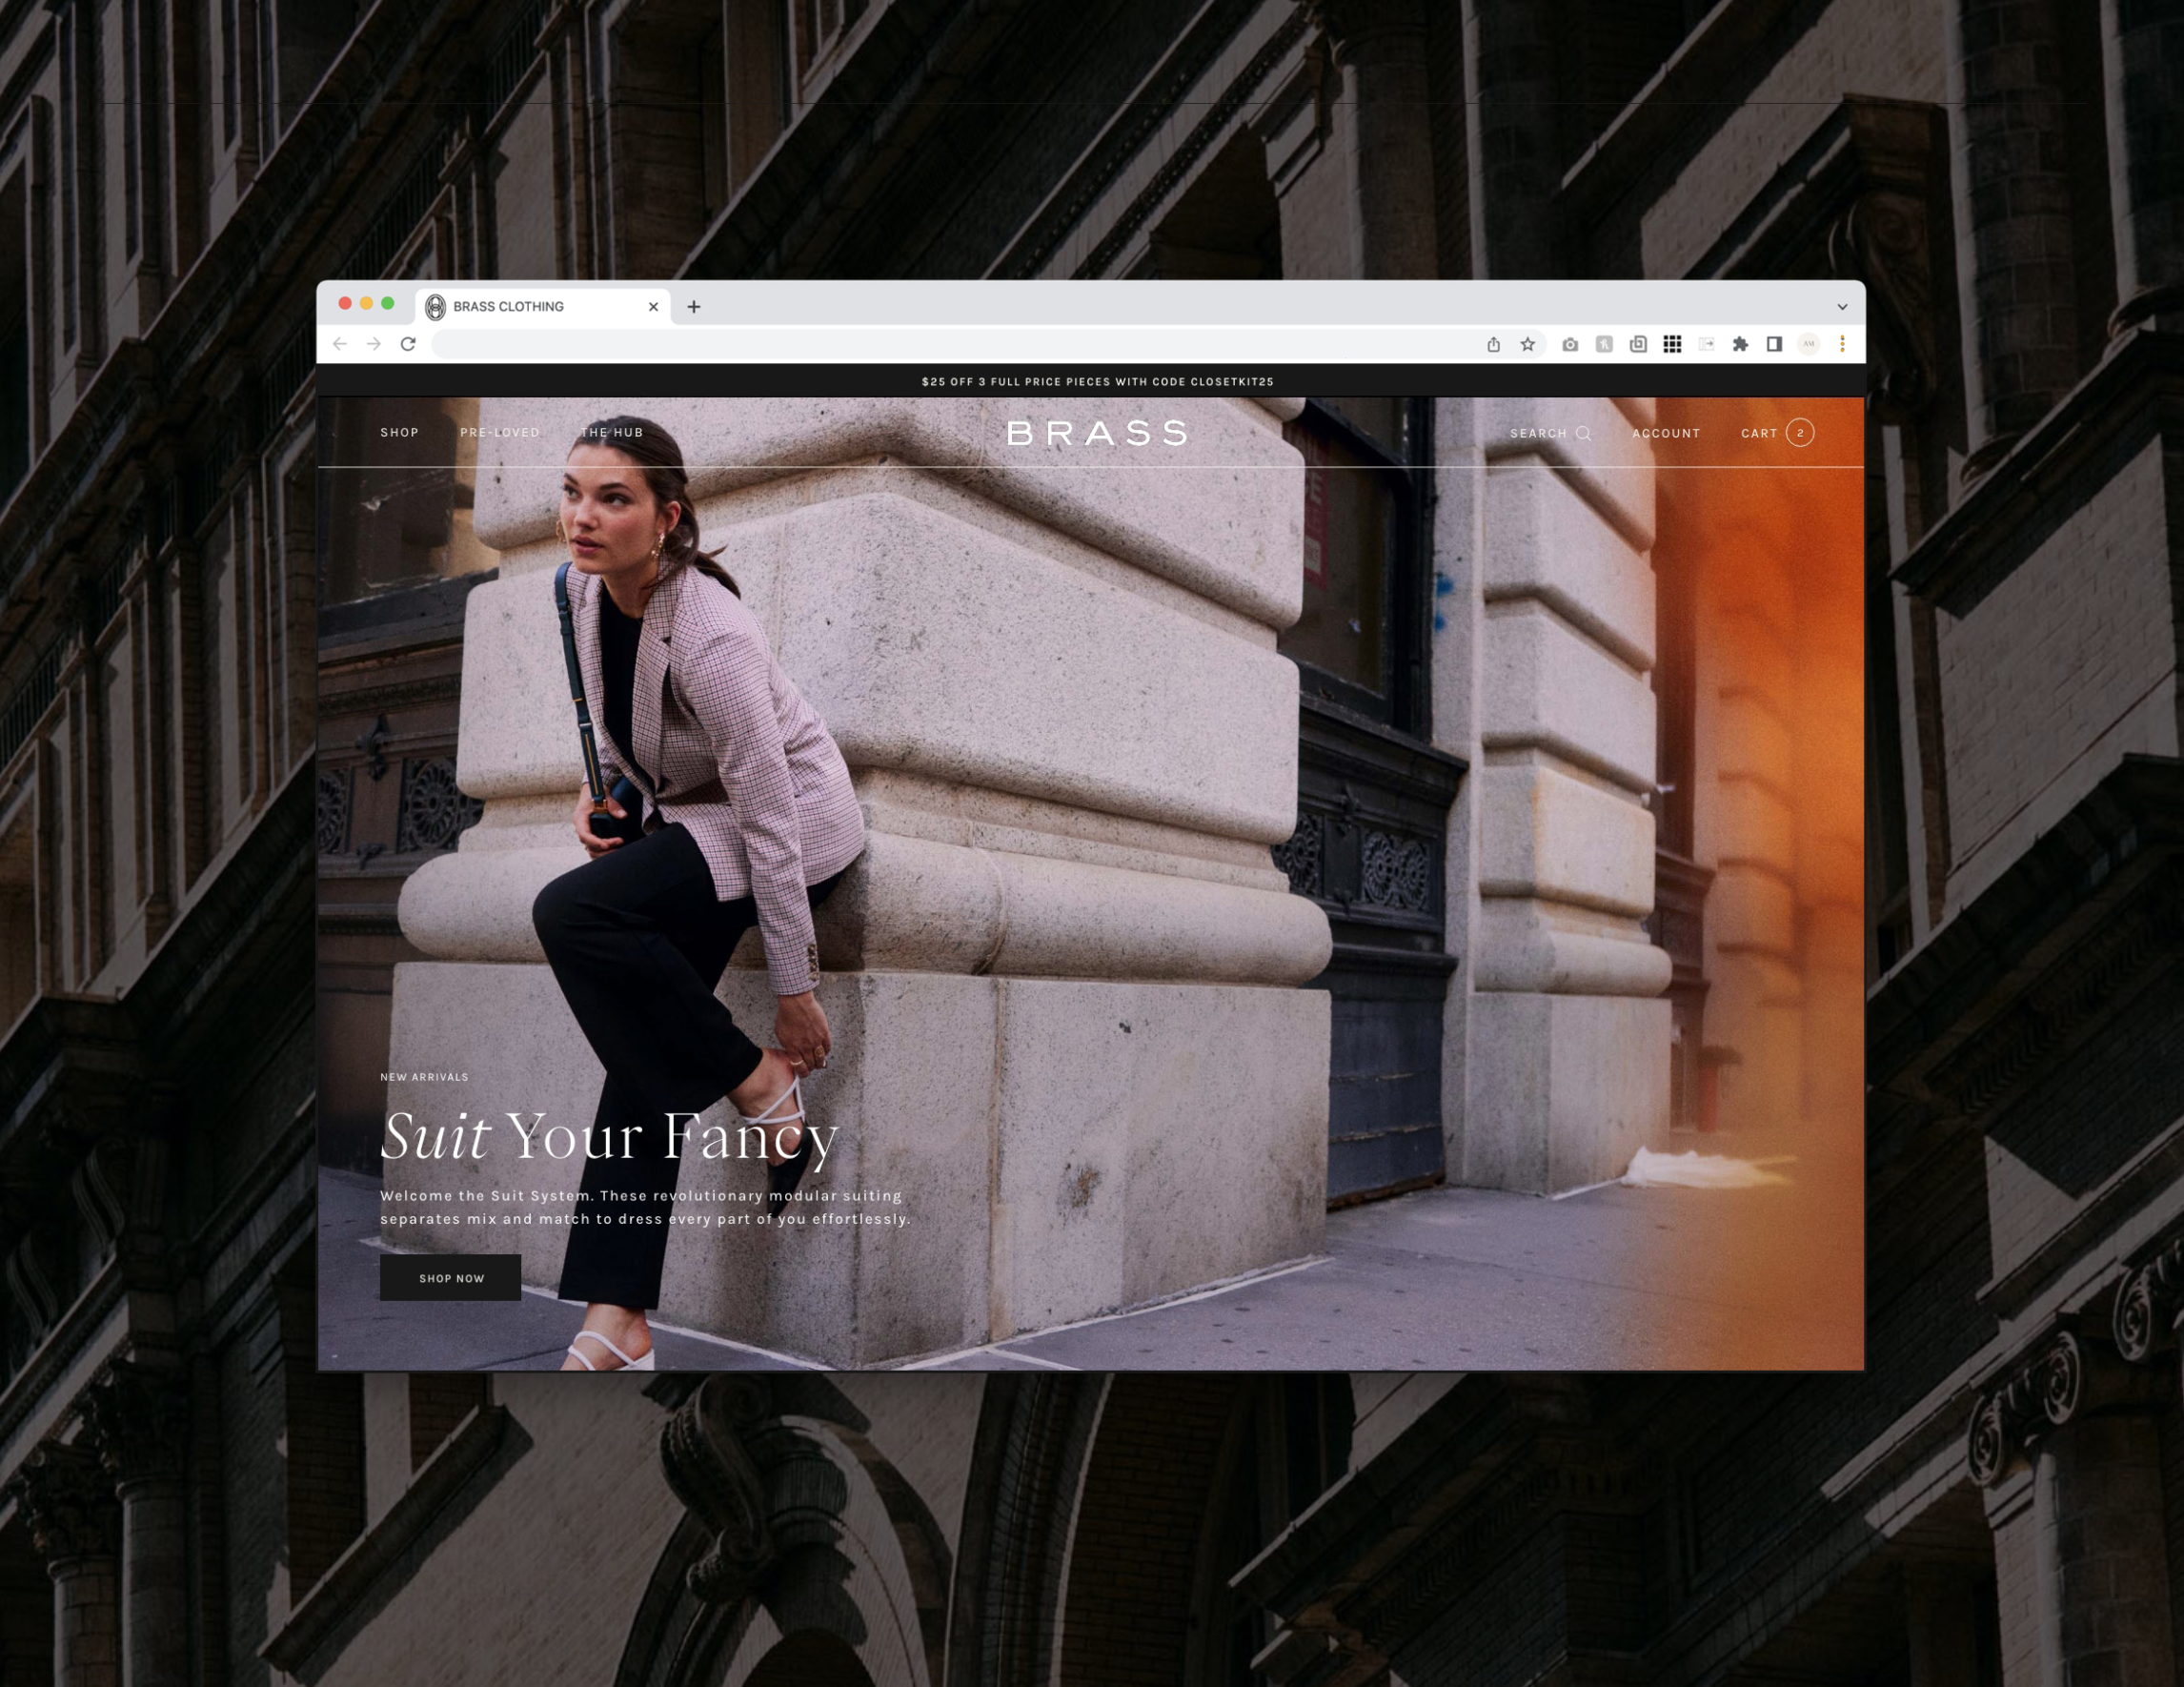
Task: Open the black grid extension icon
Action: click(1672, 344)
